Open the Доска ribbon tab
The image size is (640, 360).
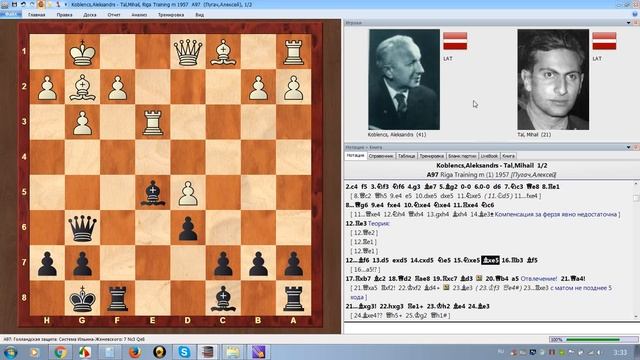pos(90,15)
